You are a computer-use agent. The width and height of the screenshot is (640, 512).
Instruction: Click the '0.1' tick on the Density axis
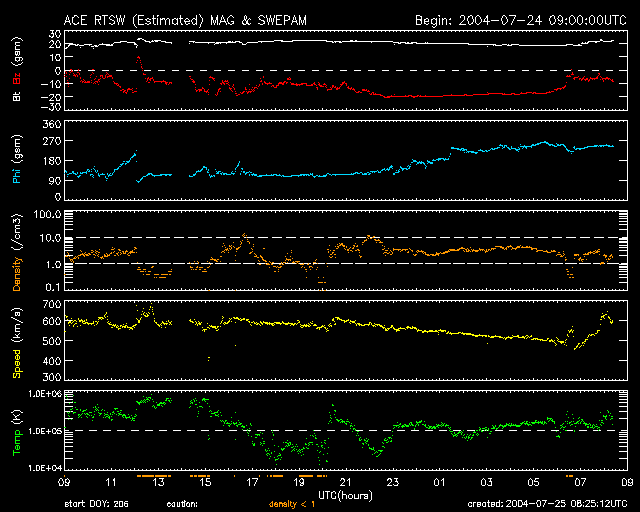pyautogui.click(x=53, y=287)
